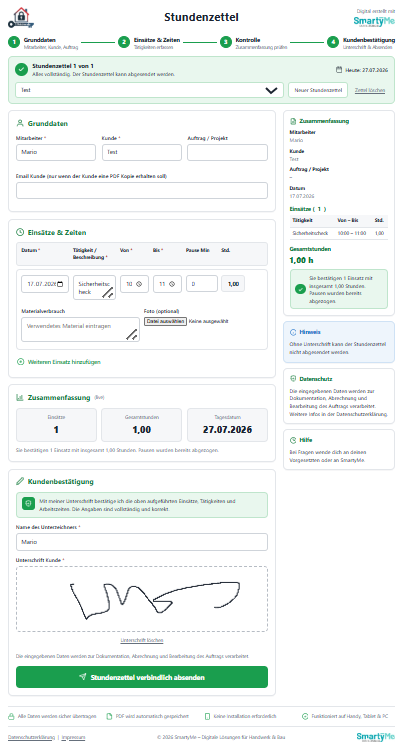
Task: Expand the Stundenzettel selection dropdown showing Test
Action: point(149,90)
